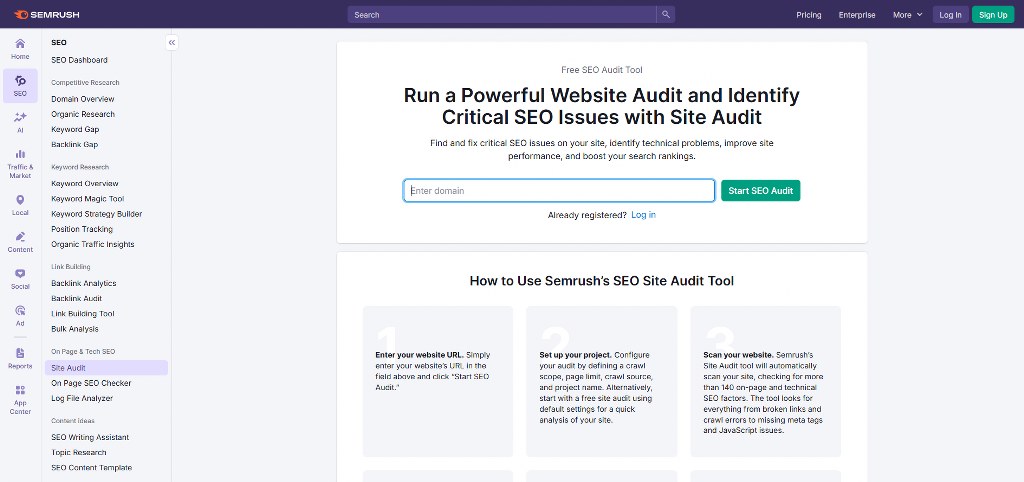
Task: Open Topic Research
Action: click(x=78, y=453)
